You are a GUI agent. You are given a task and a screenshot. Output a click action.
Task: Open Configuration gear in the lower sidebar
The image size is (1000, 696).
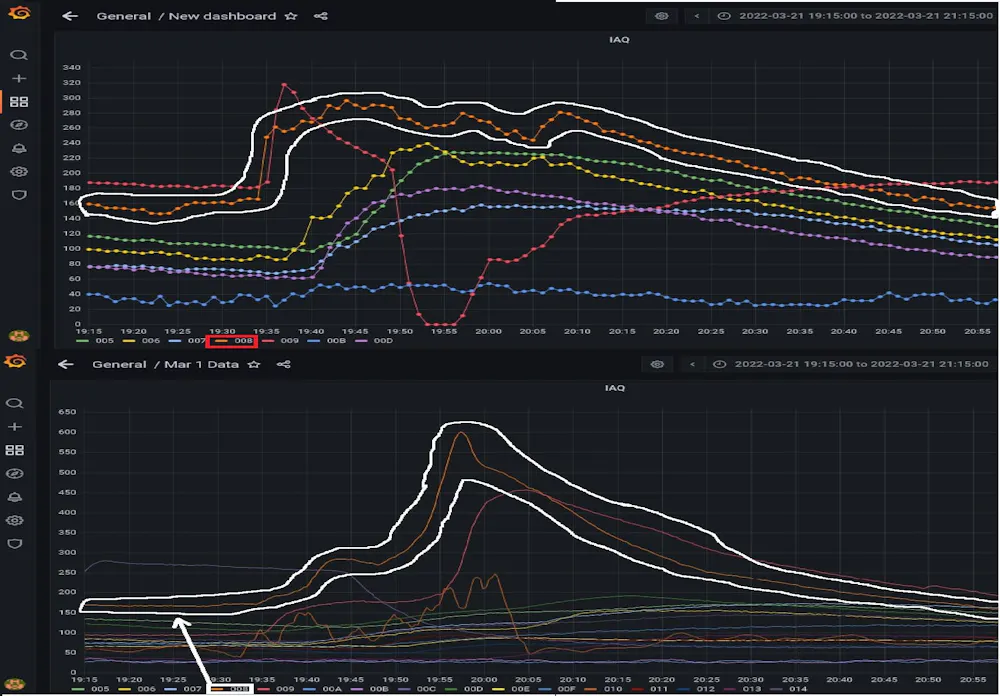coord(15,520)
